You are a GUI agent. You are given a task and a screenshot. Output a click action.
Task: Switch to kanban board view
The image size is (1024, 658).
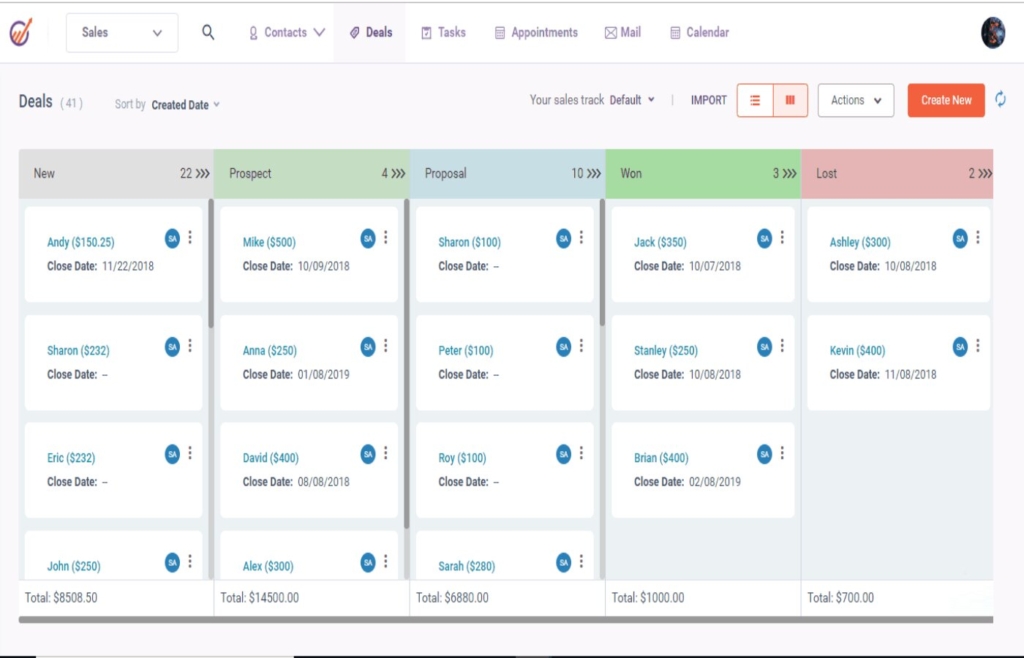790,100
